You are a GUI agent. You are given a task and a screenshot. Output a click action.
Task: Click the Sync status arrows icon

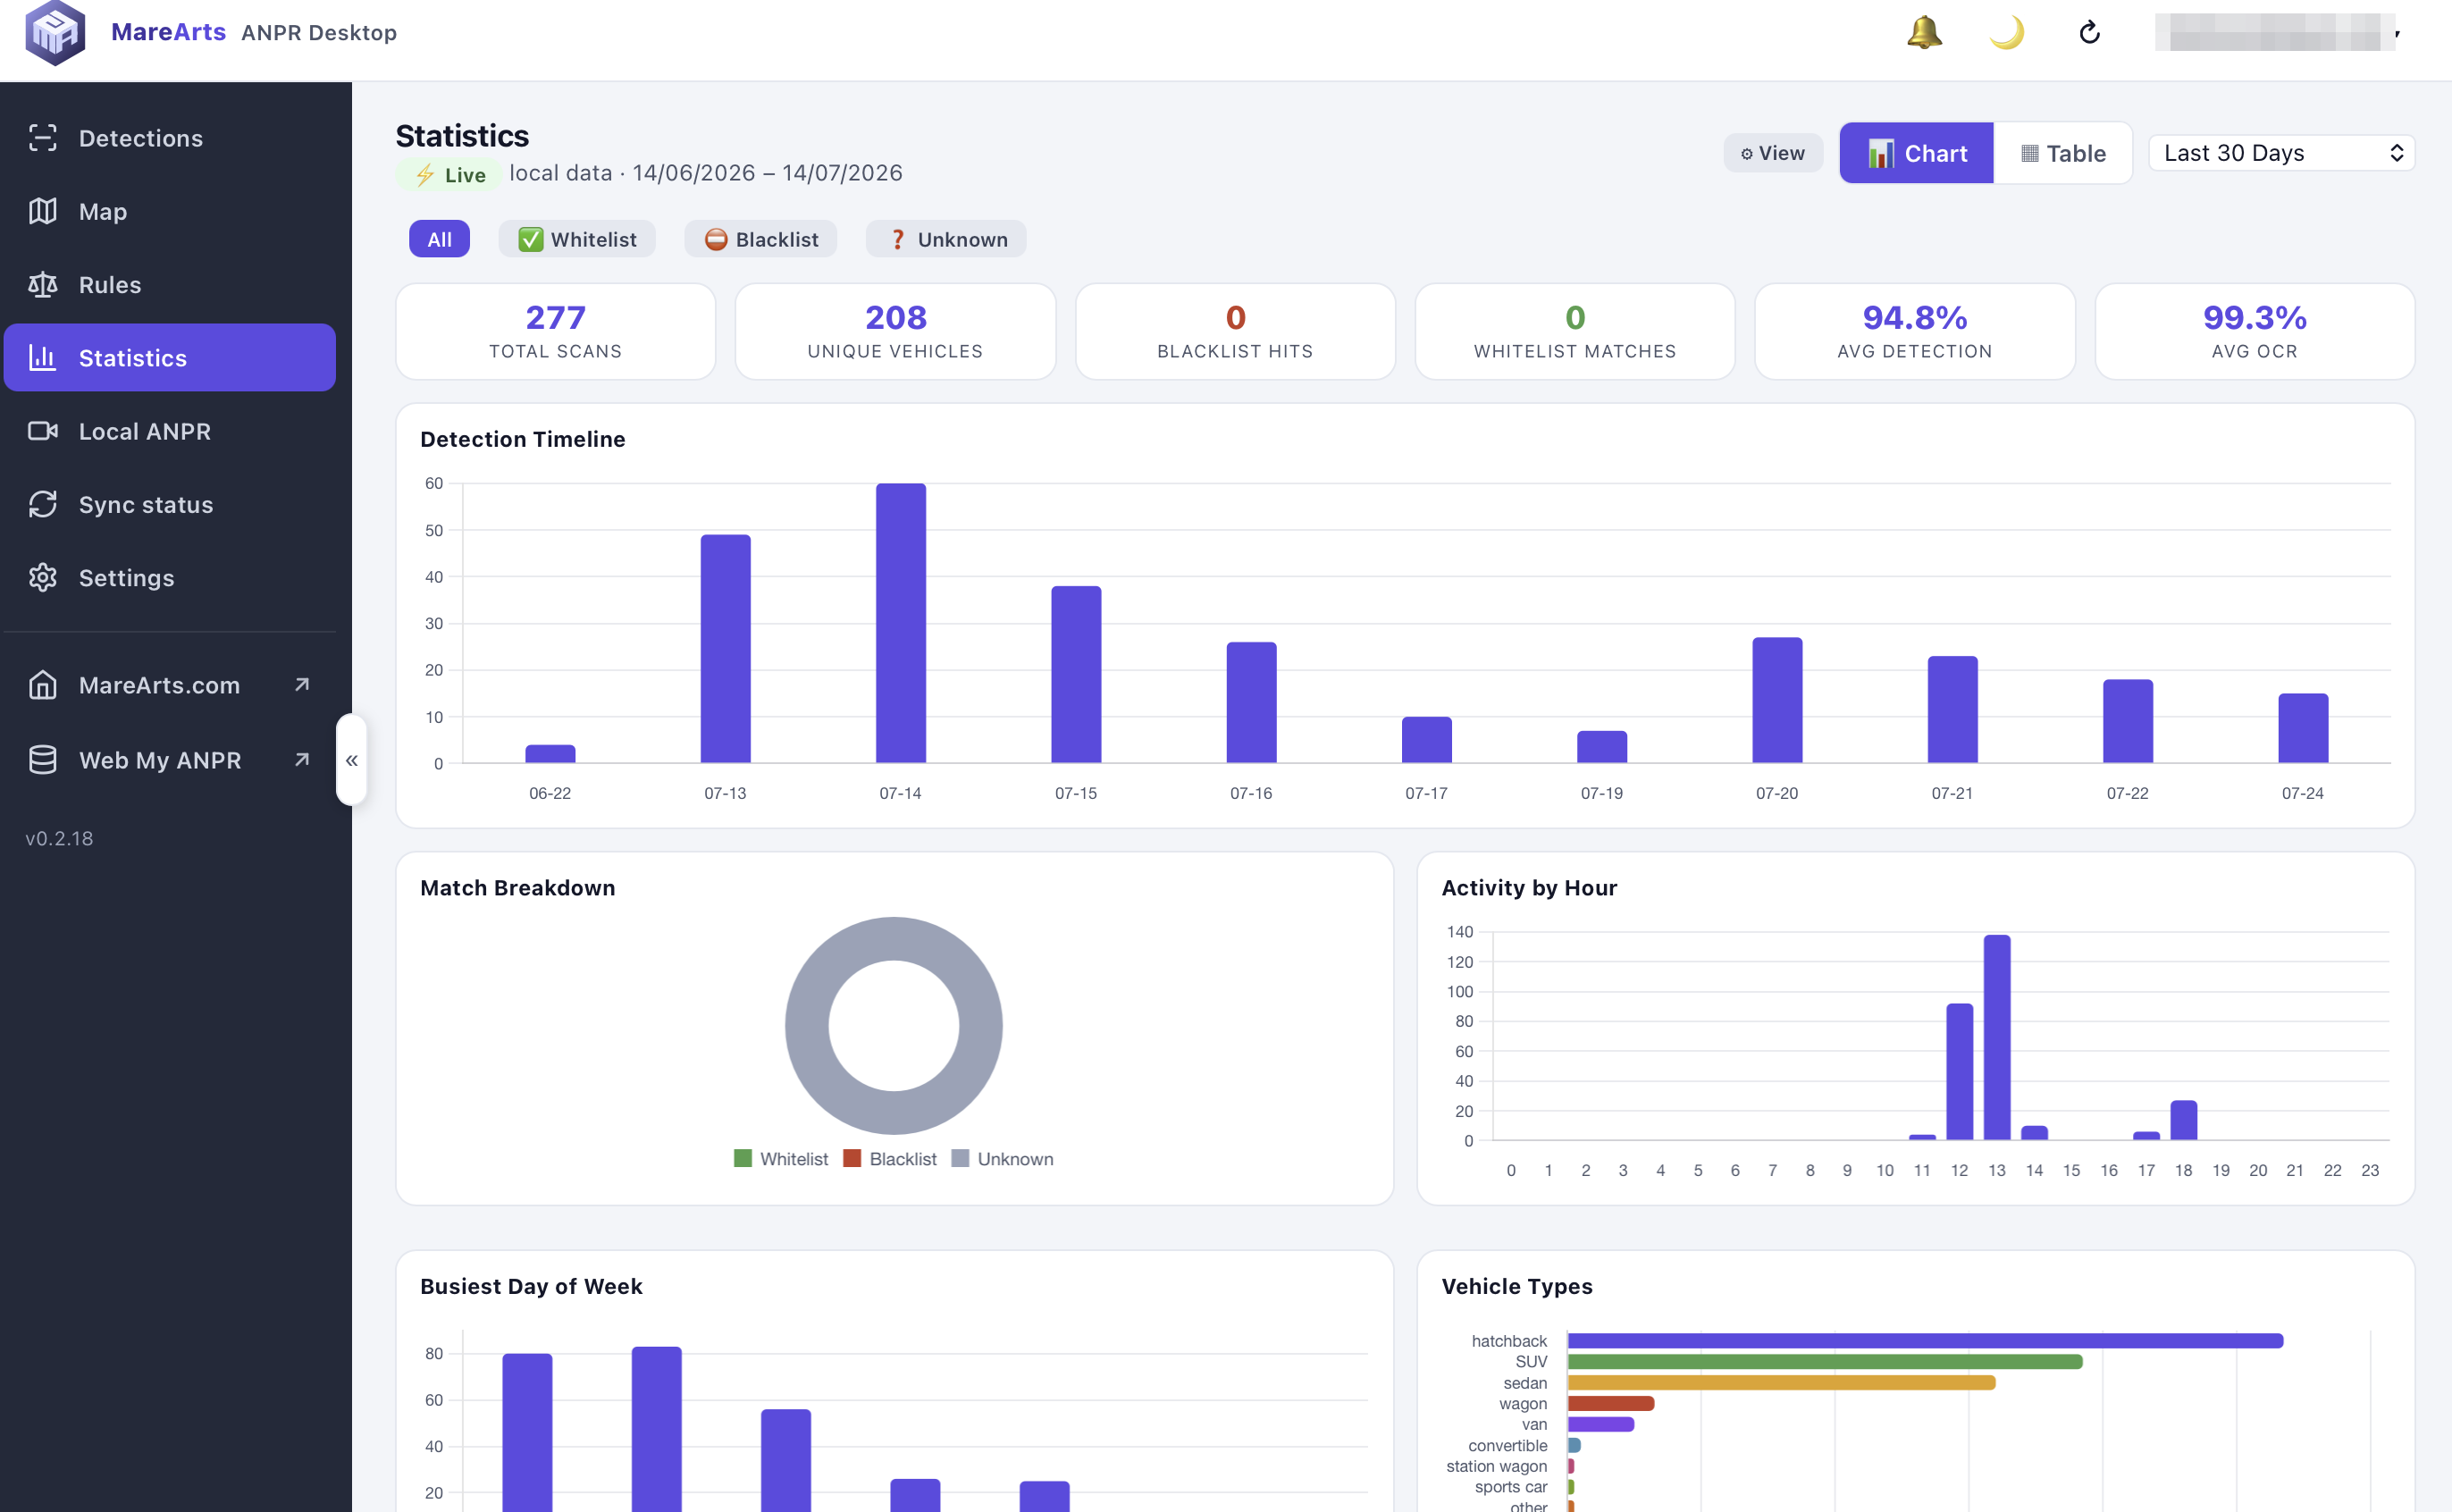(43, 504)
